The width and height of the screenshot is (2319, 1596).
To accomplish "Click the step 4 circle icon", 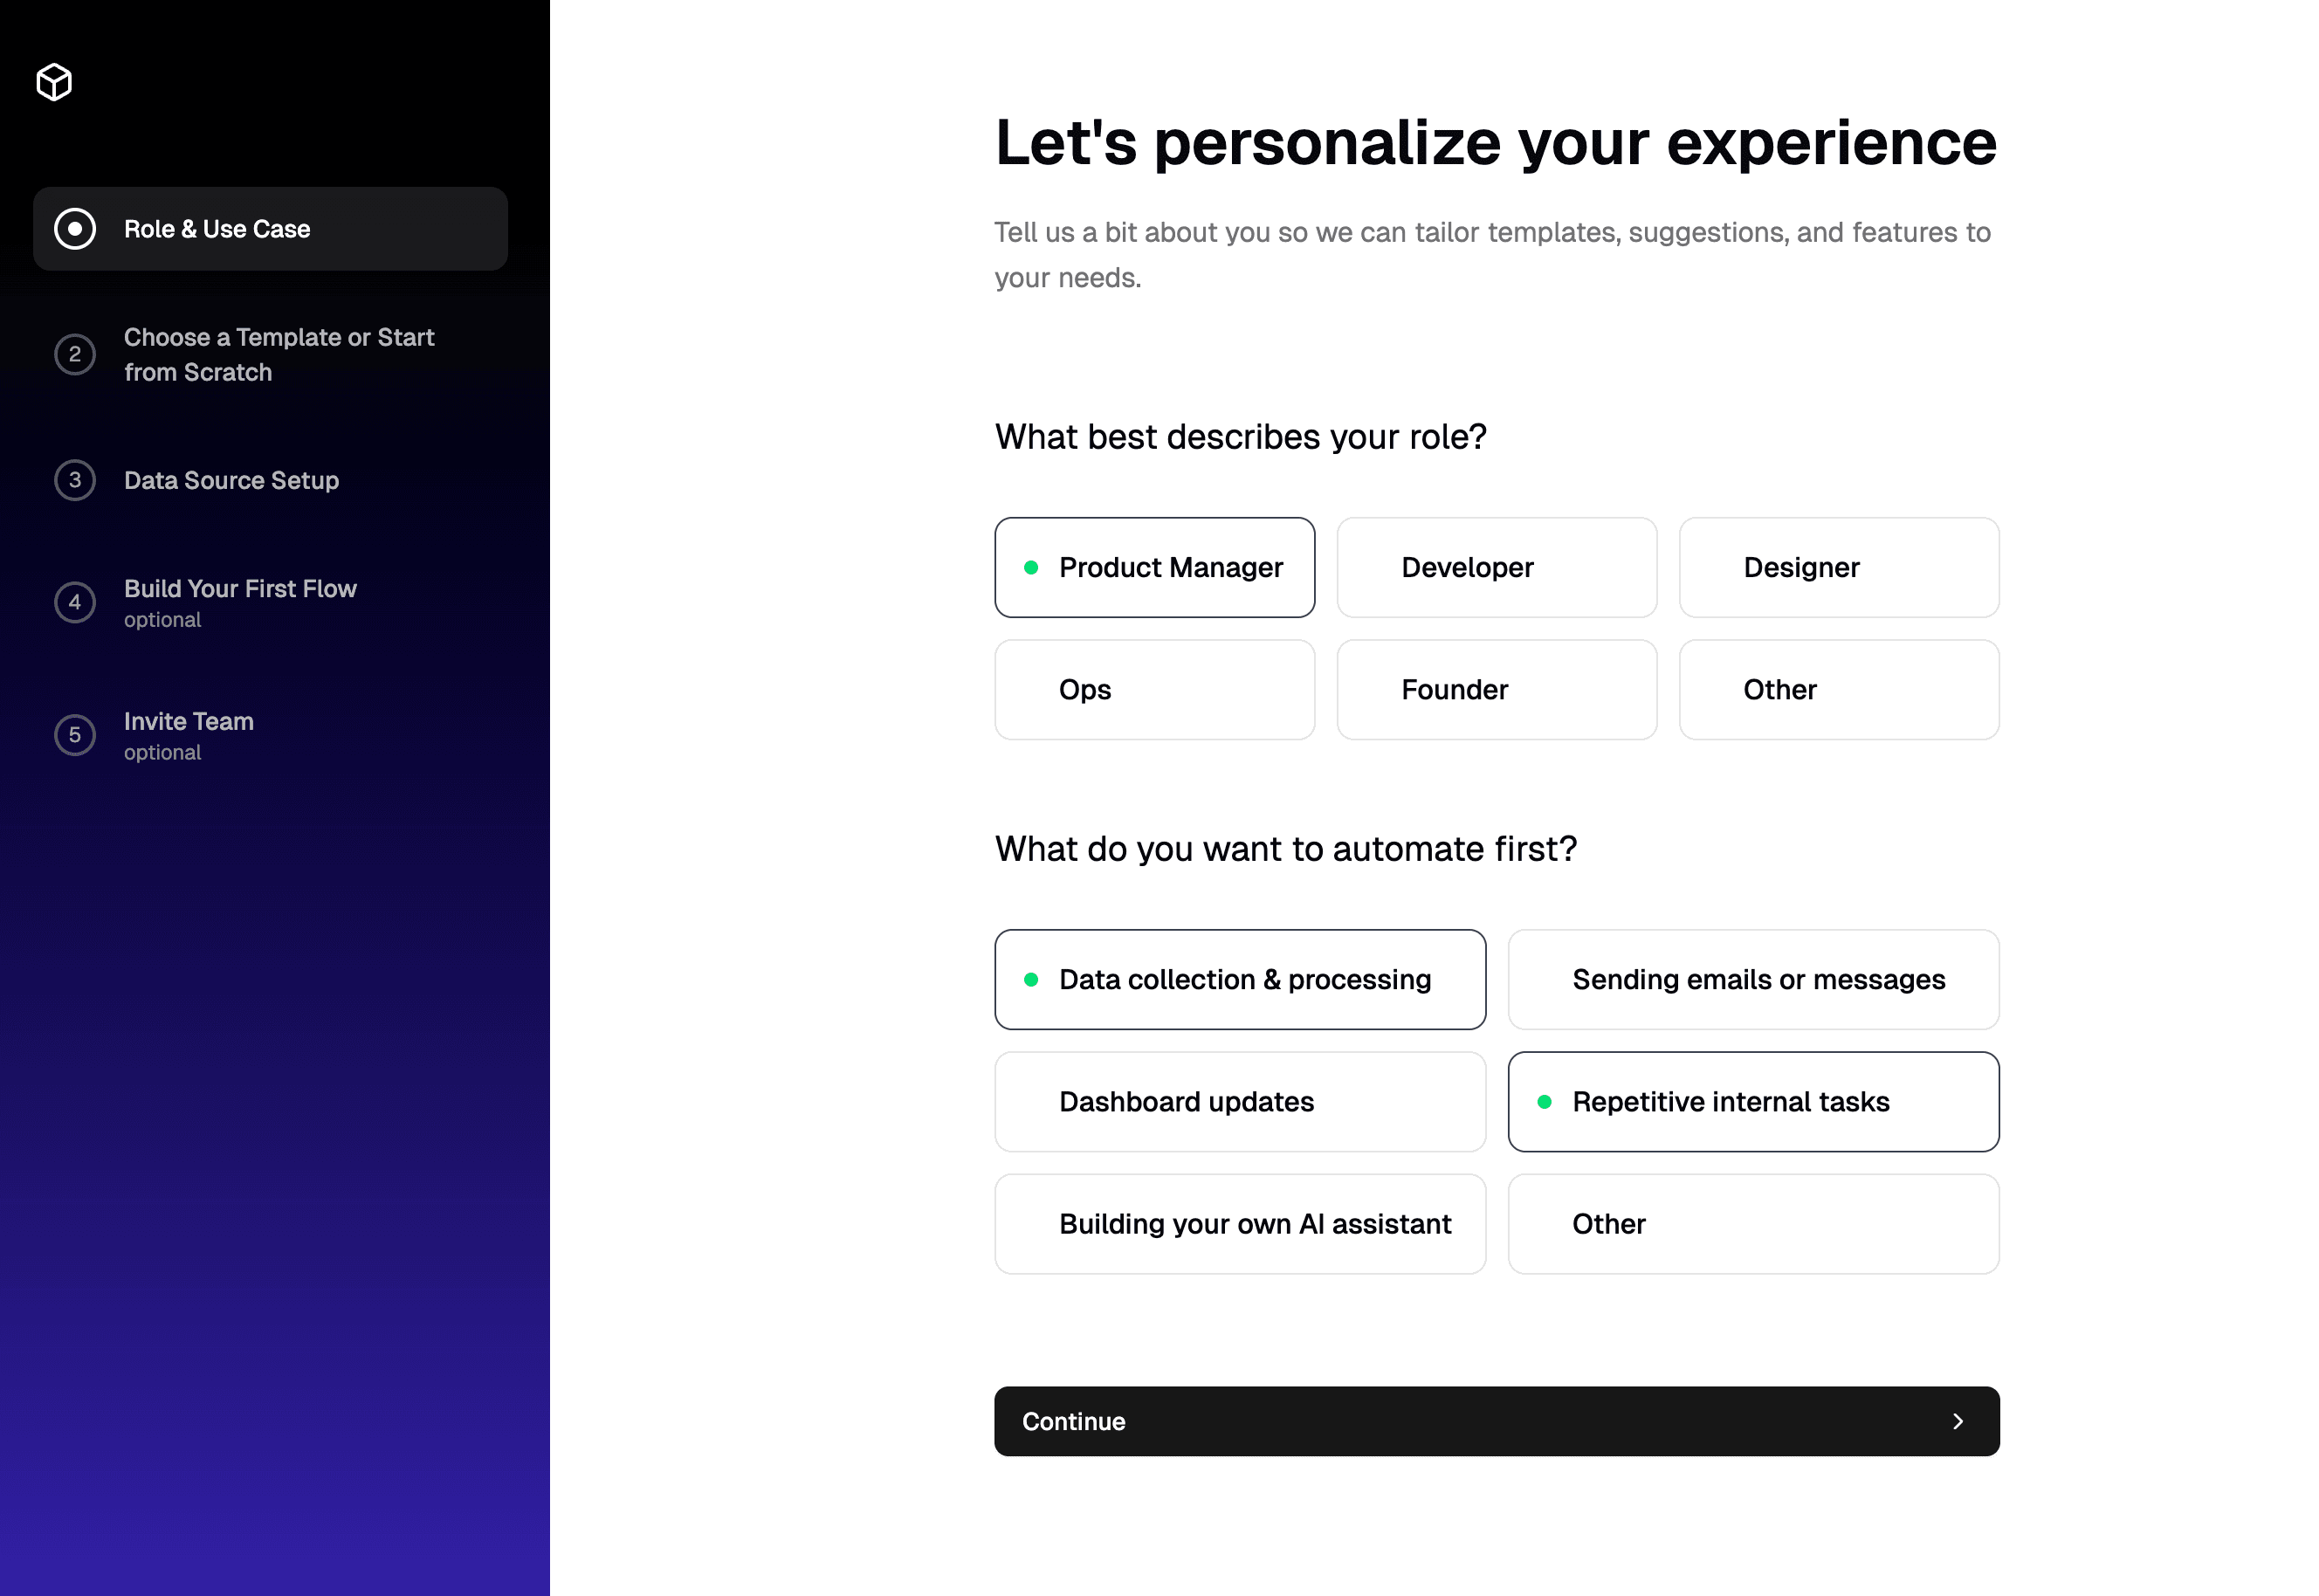I will point(75,602).
